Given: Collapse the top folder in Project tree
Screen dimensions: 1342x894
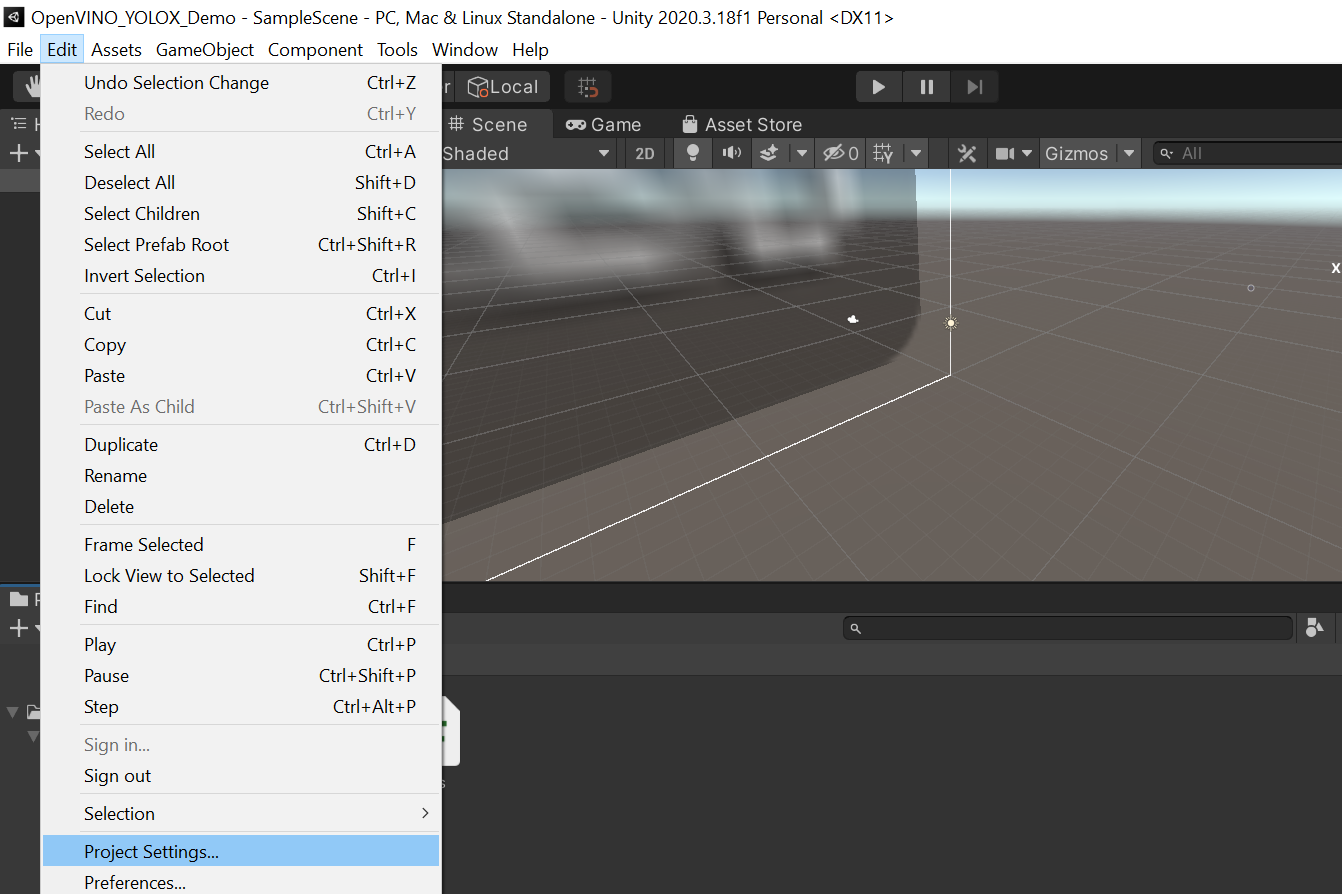Looking at the screenshot, I should tap(12, 712).
